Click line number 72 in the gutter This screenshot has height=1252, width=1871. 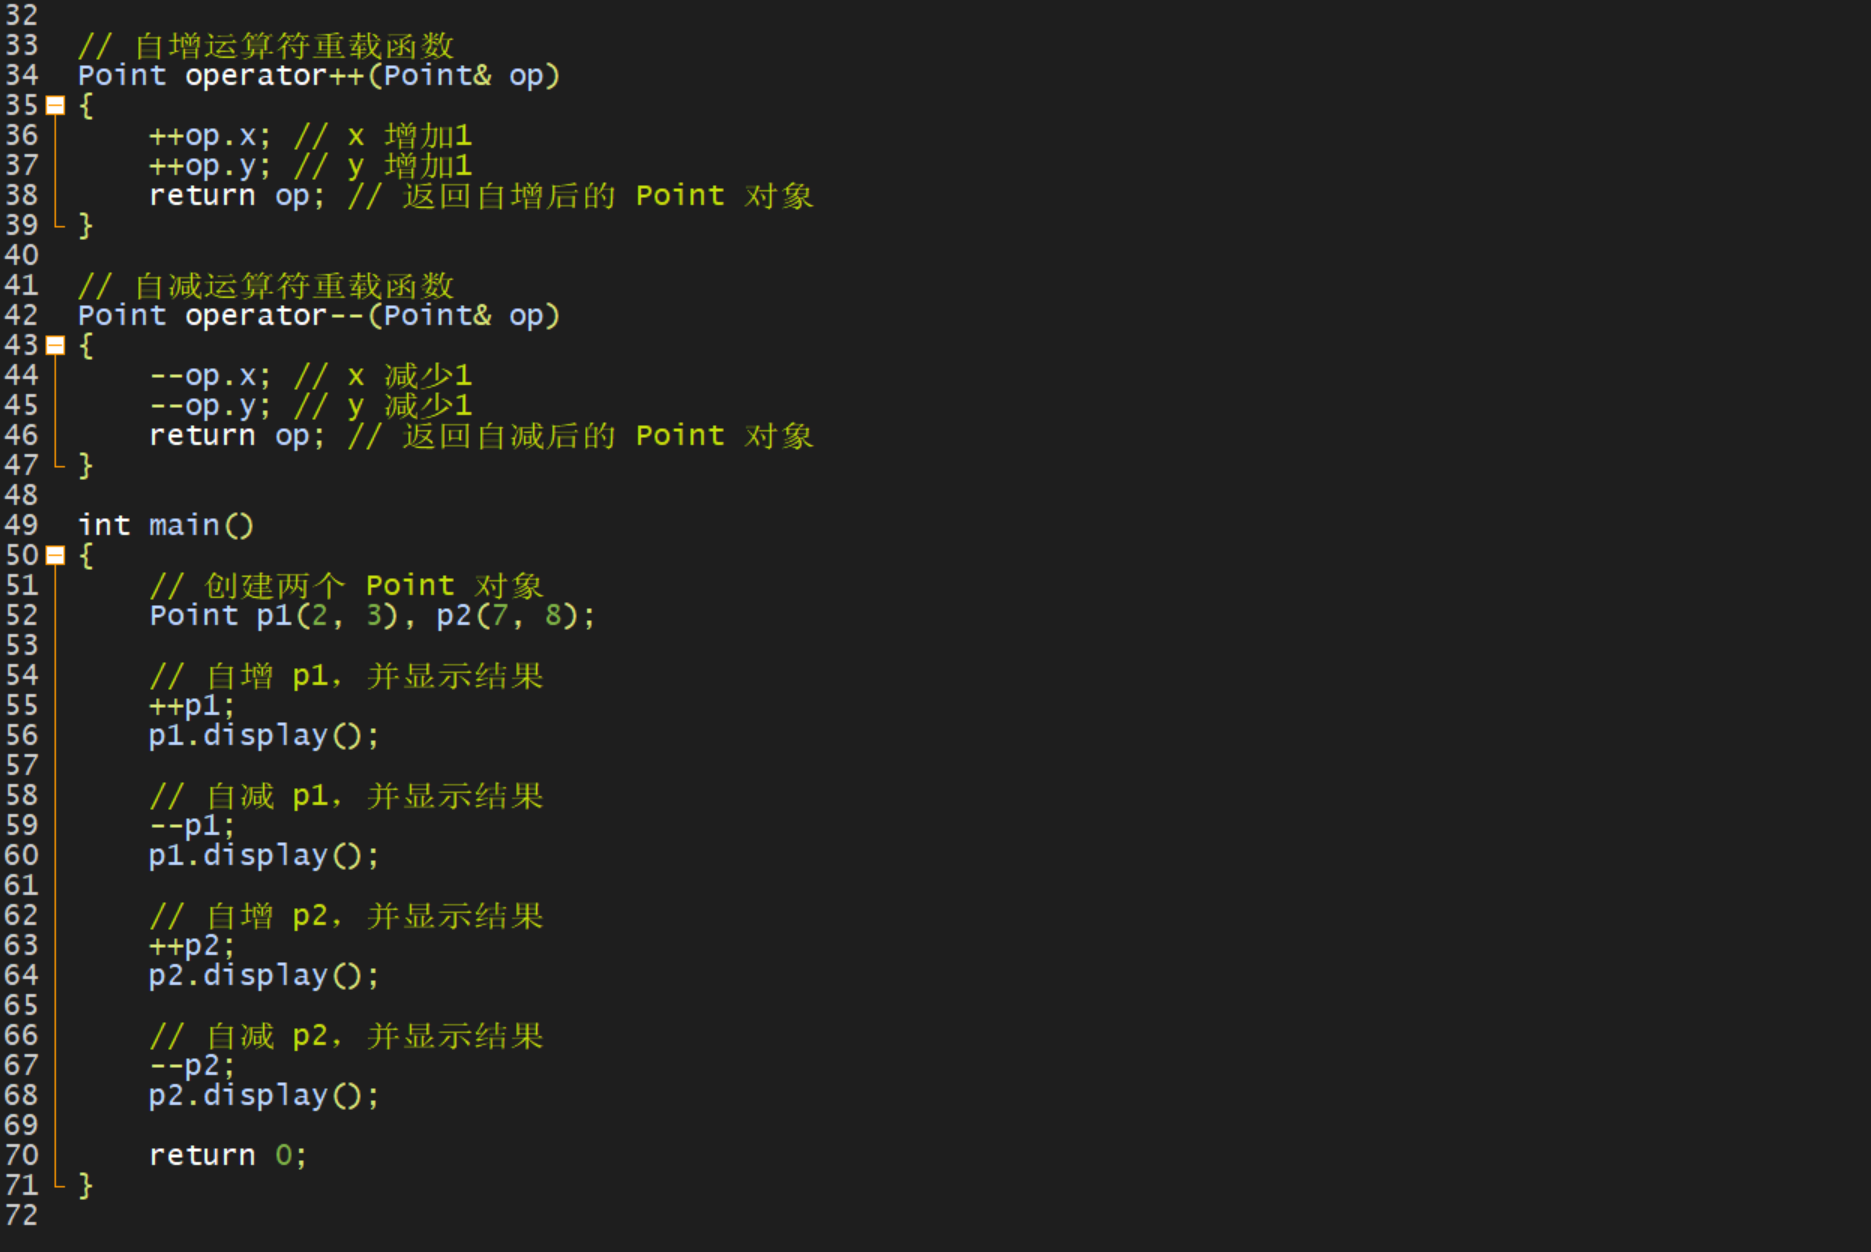coord(21,1215)
